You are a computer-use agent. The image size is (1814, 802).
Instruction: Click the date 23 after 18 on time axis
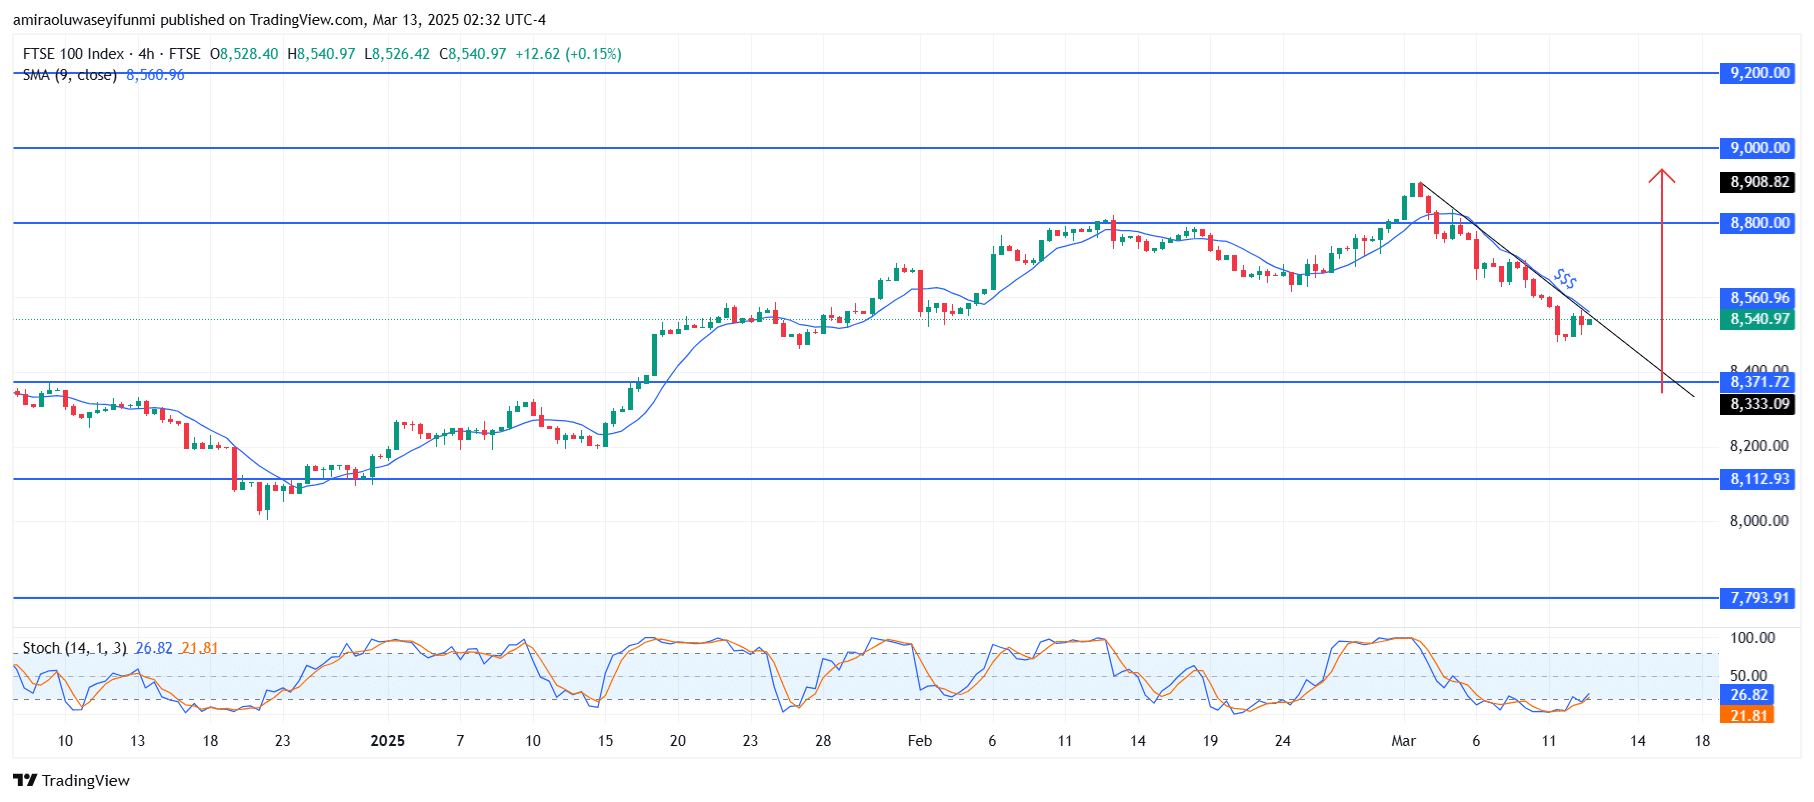[x=283, y=741]
